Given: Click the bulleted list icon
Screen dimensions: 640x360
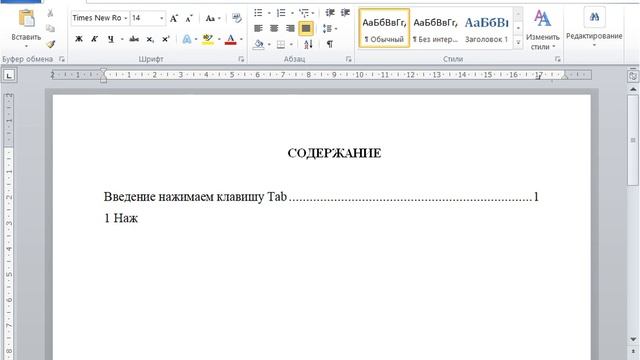Looking at the screenshot, I should tap(258, 13).
